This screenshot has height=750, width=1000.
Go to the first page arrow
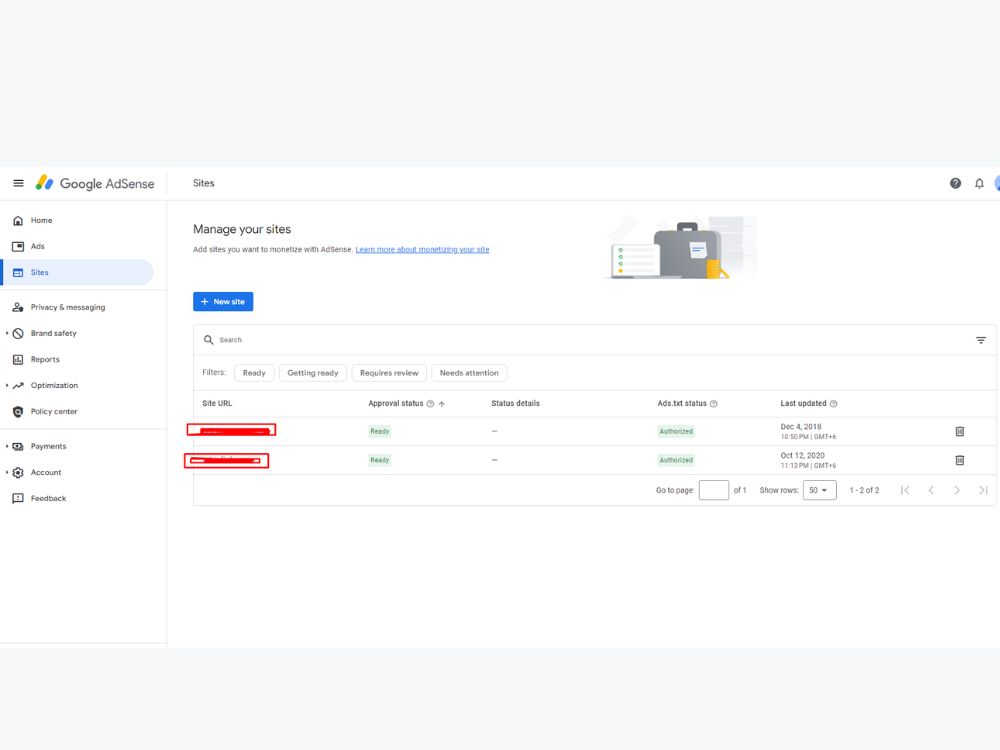click(x=904, y=490)
